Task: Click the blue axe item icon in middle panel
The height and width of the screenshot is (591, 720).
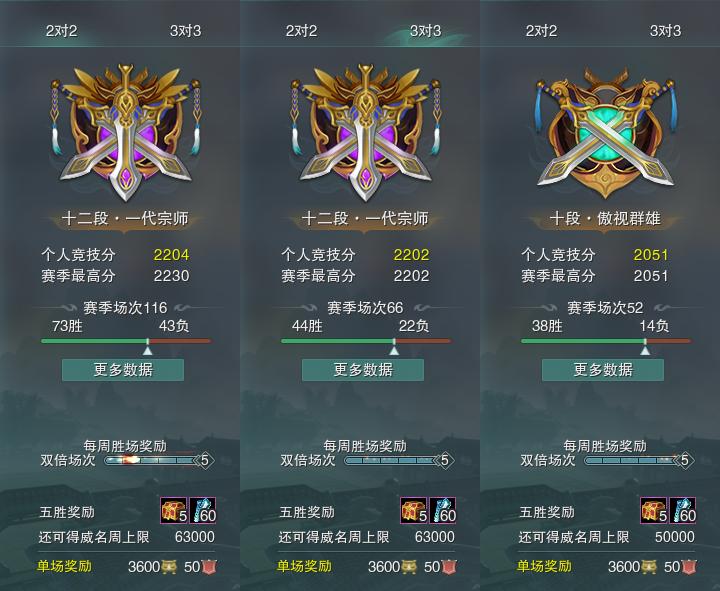Action: [443, 510]
